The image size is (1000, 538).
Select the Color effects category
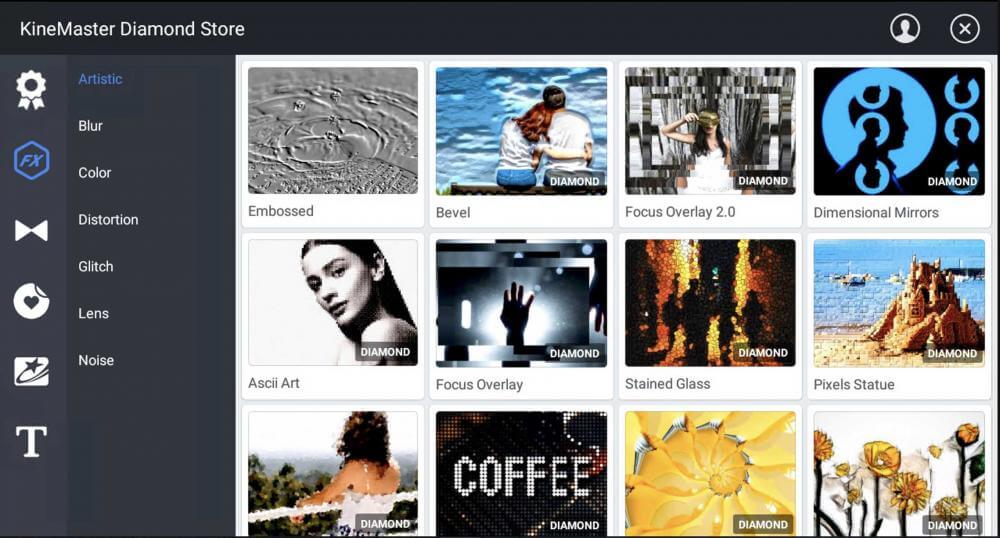tap(94, 173)
